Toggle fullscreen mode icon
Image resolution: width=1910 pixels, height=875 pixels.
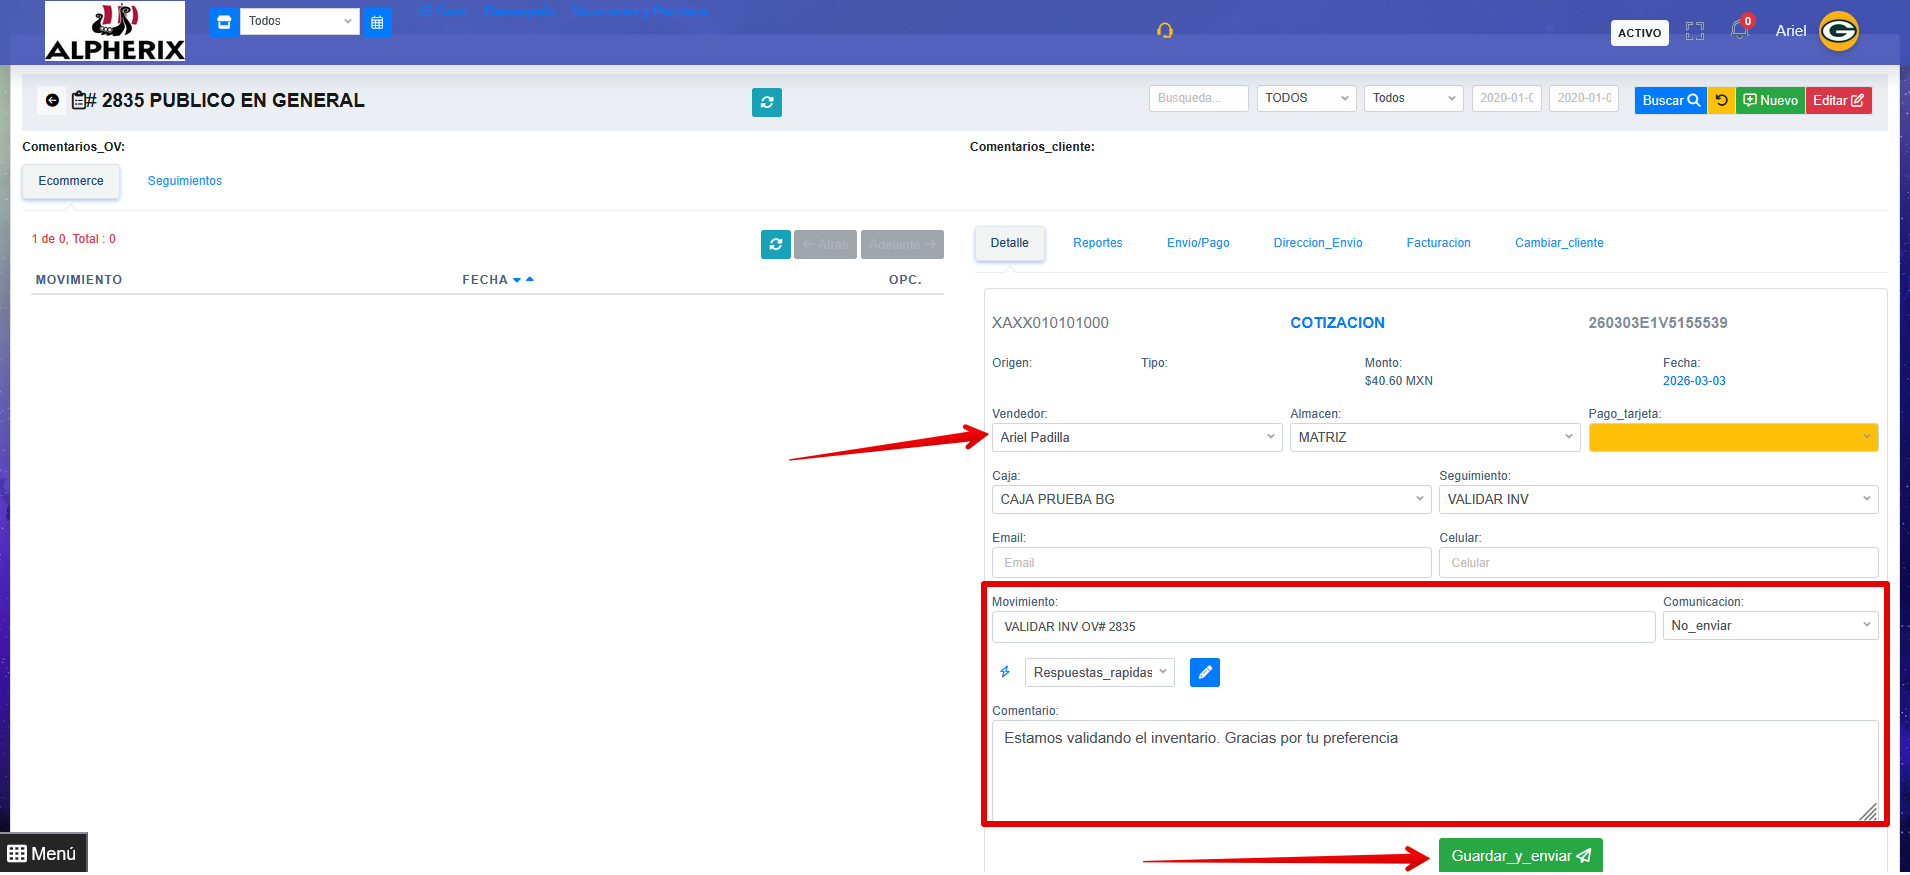(1694, 32)
